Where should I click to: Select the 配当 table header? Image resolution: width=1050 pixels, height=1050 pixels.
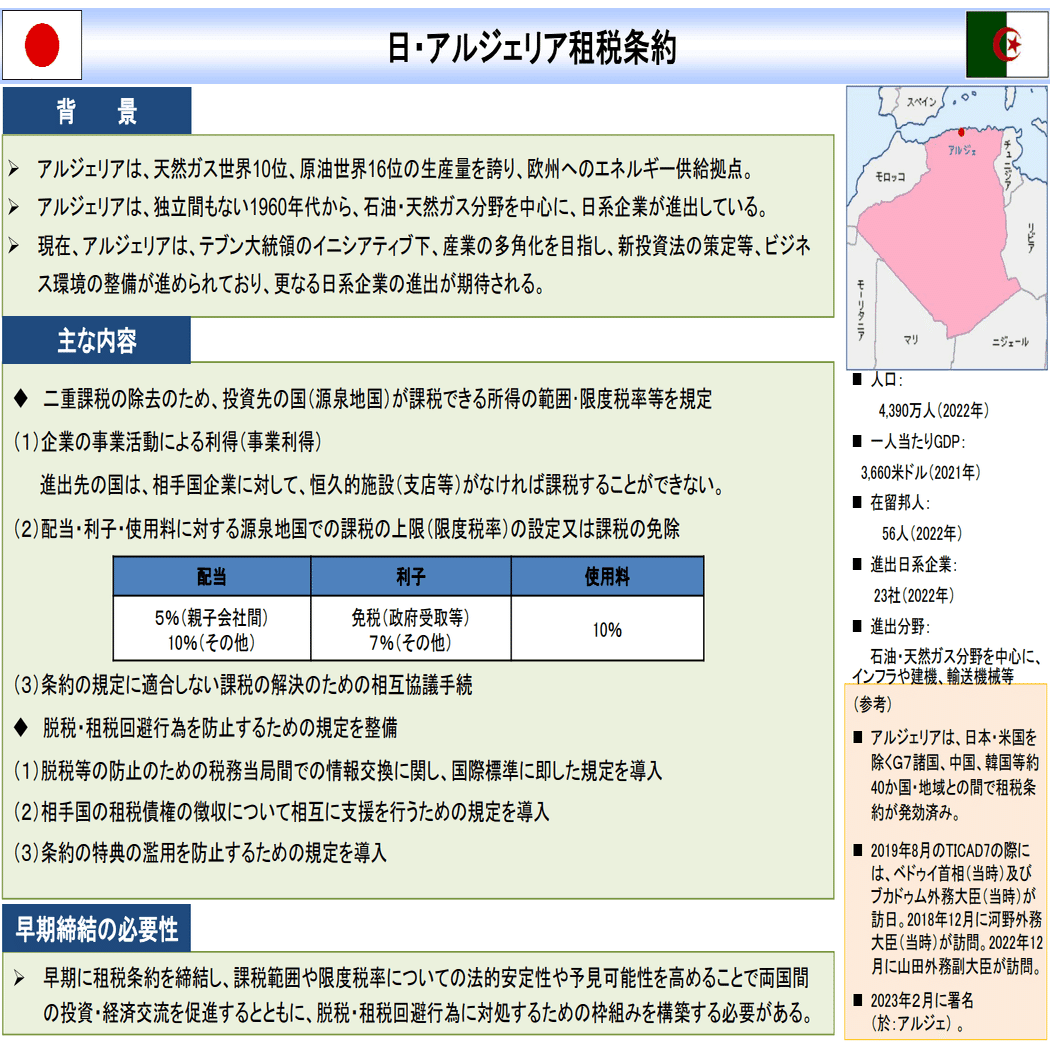tap(212, 577)
